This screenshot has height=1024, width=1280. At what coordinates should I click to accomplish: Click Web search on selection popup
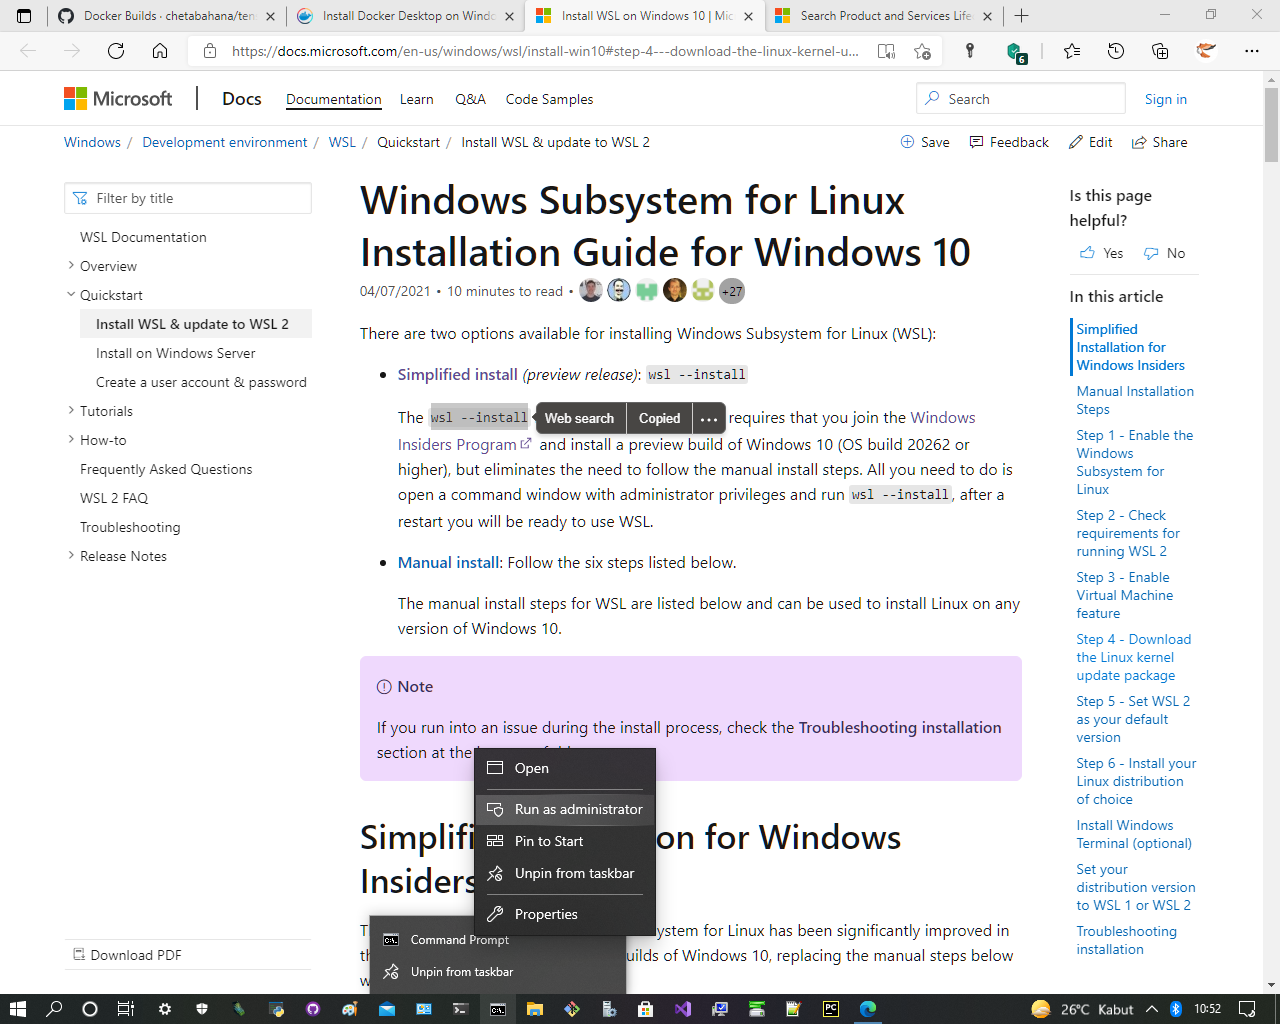[x=579, y=418]
